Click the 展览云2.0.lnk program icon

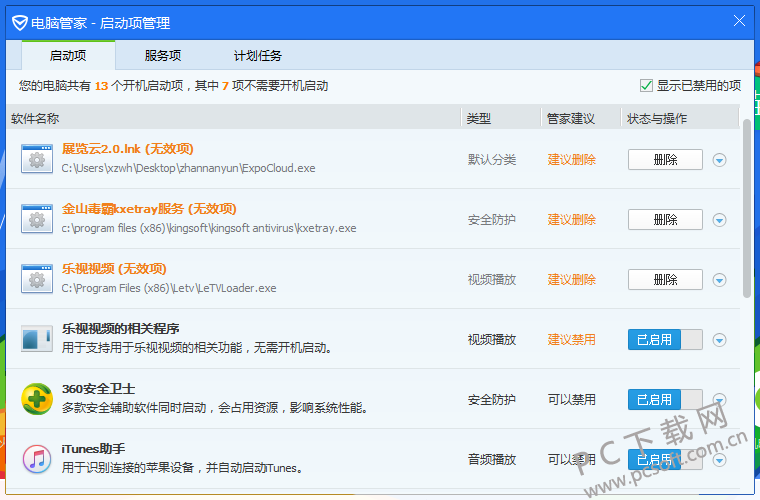click(x=37, y=158)
